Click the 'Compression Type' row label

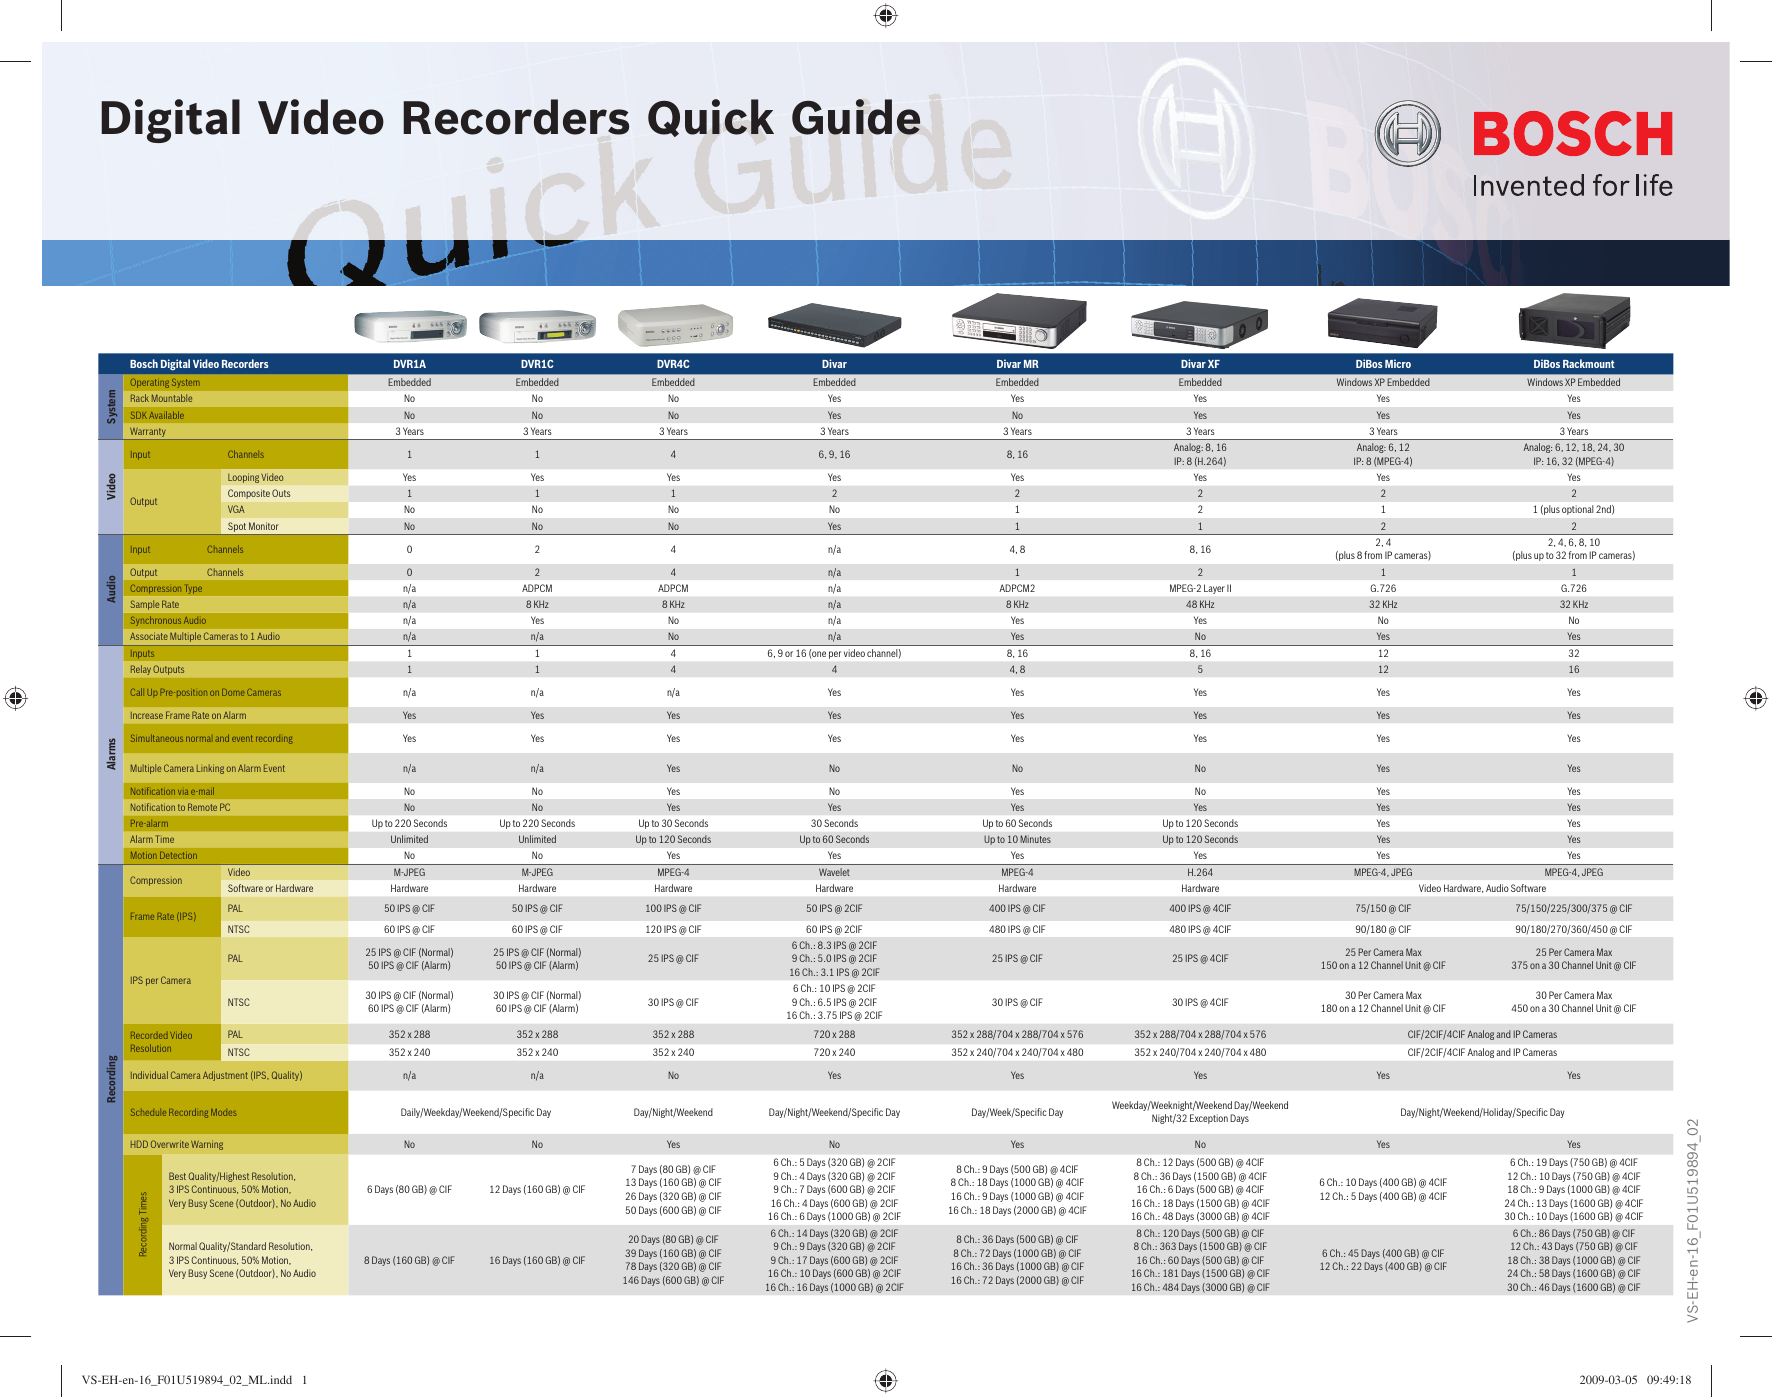click(x=166, y=589)
